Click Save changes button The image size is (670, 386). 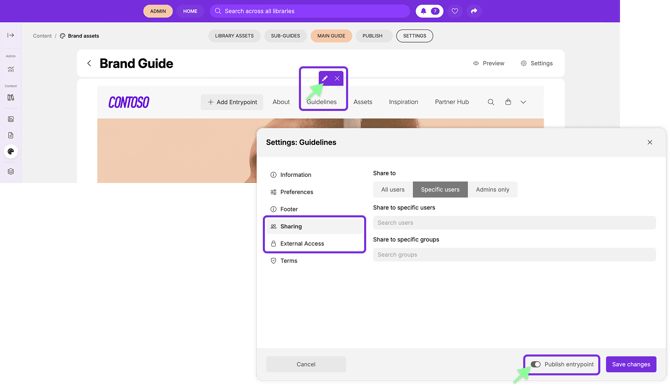click(x=631, y=364)
